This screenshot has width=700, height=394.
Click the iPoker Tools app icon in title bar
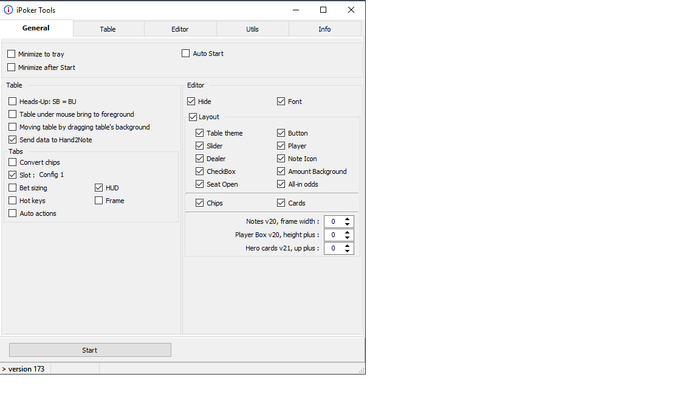pyautogui.click(x=8, y=9)
